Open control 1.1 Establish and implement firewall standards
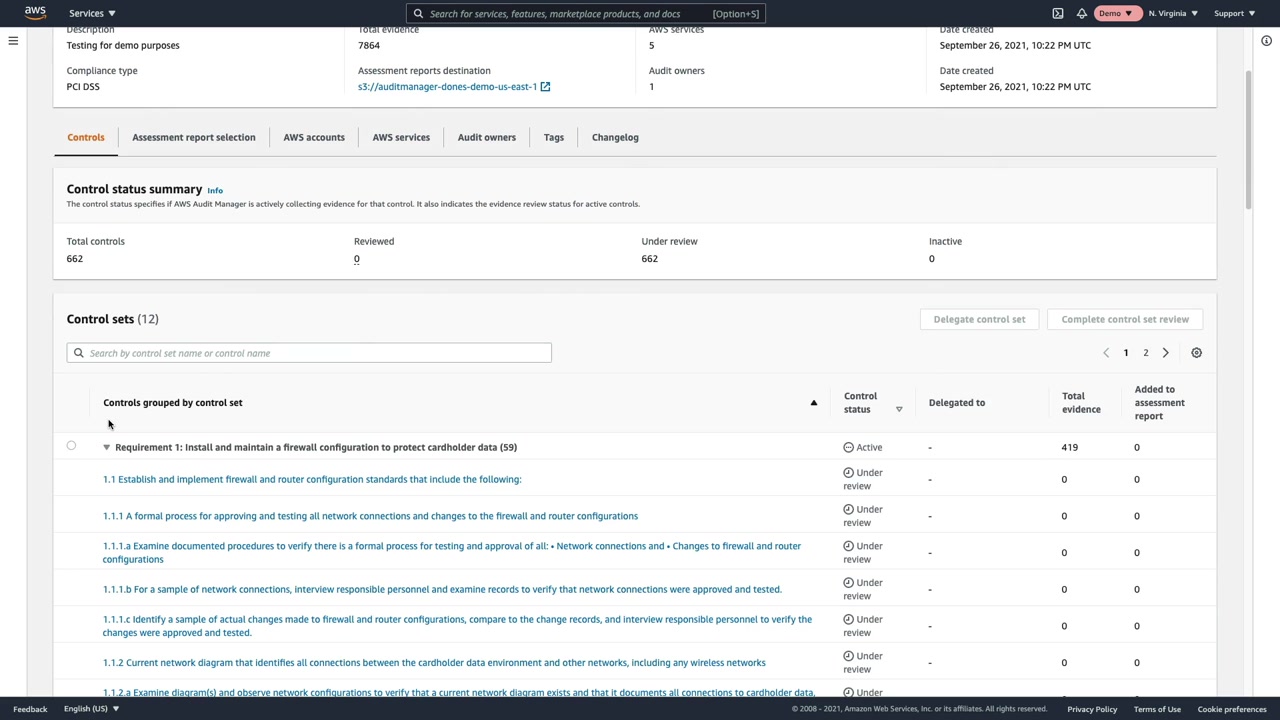 (312, 479)
